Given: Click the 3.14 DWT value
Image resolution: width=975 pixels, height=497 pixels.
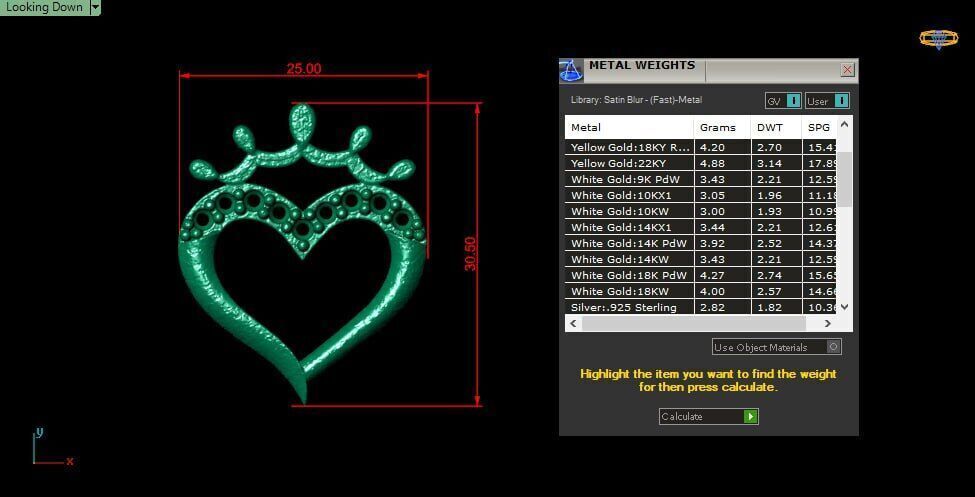Looking at the screenshot, I should [769, 164].
